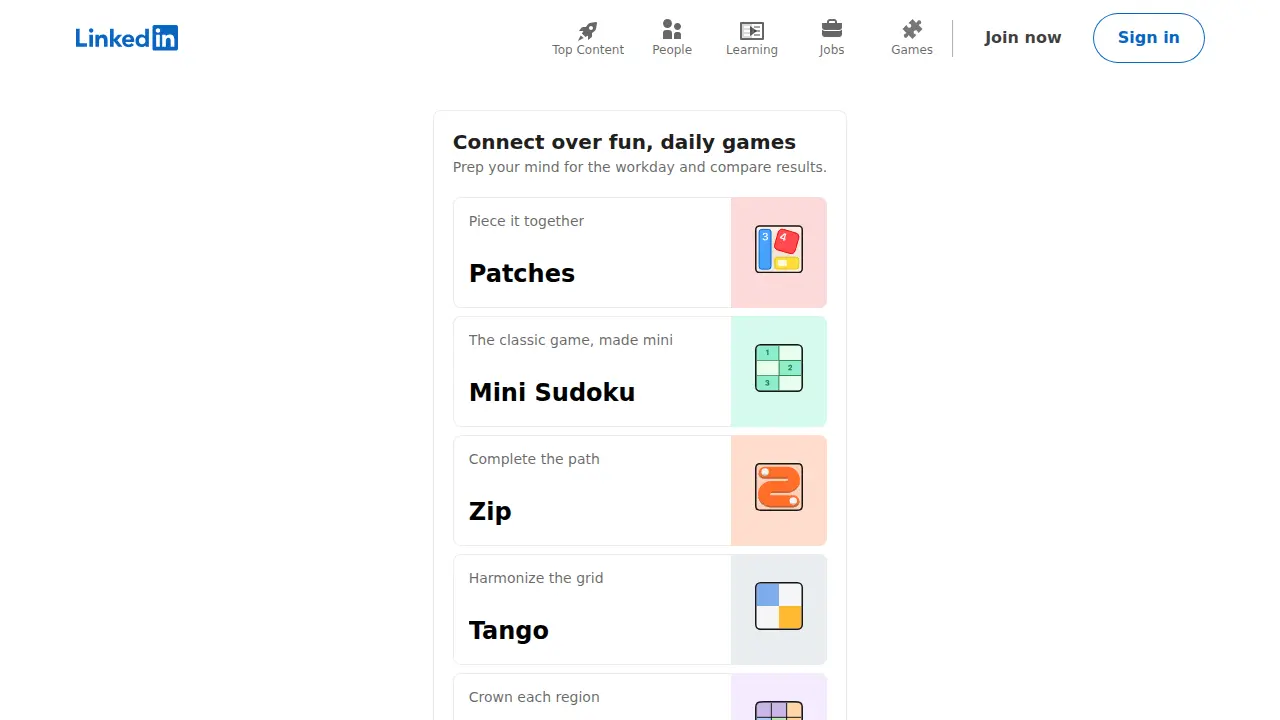Select the Jobs nav label
The height and width of the screenshot is (720, 1280).
click(x=832, y=50)
